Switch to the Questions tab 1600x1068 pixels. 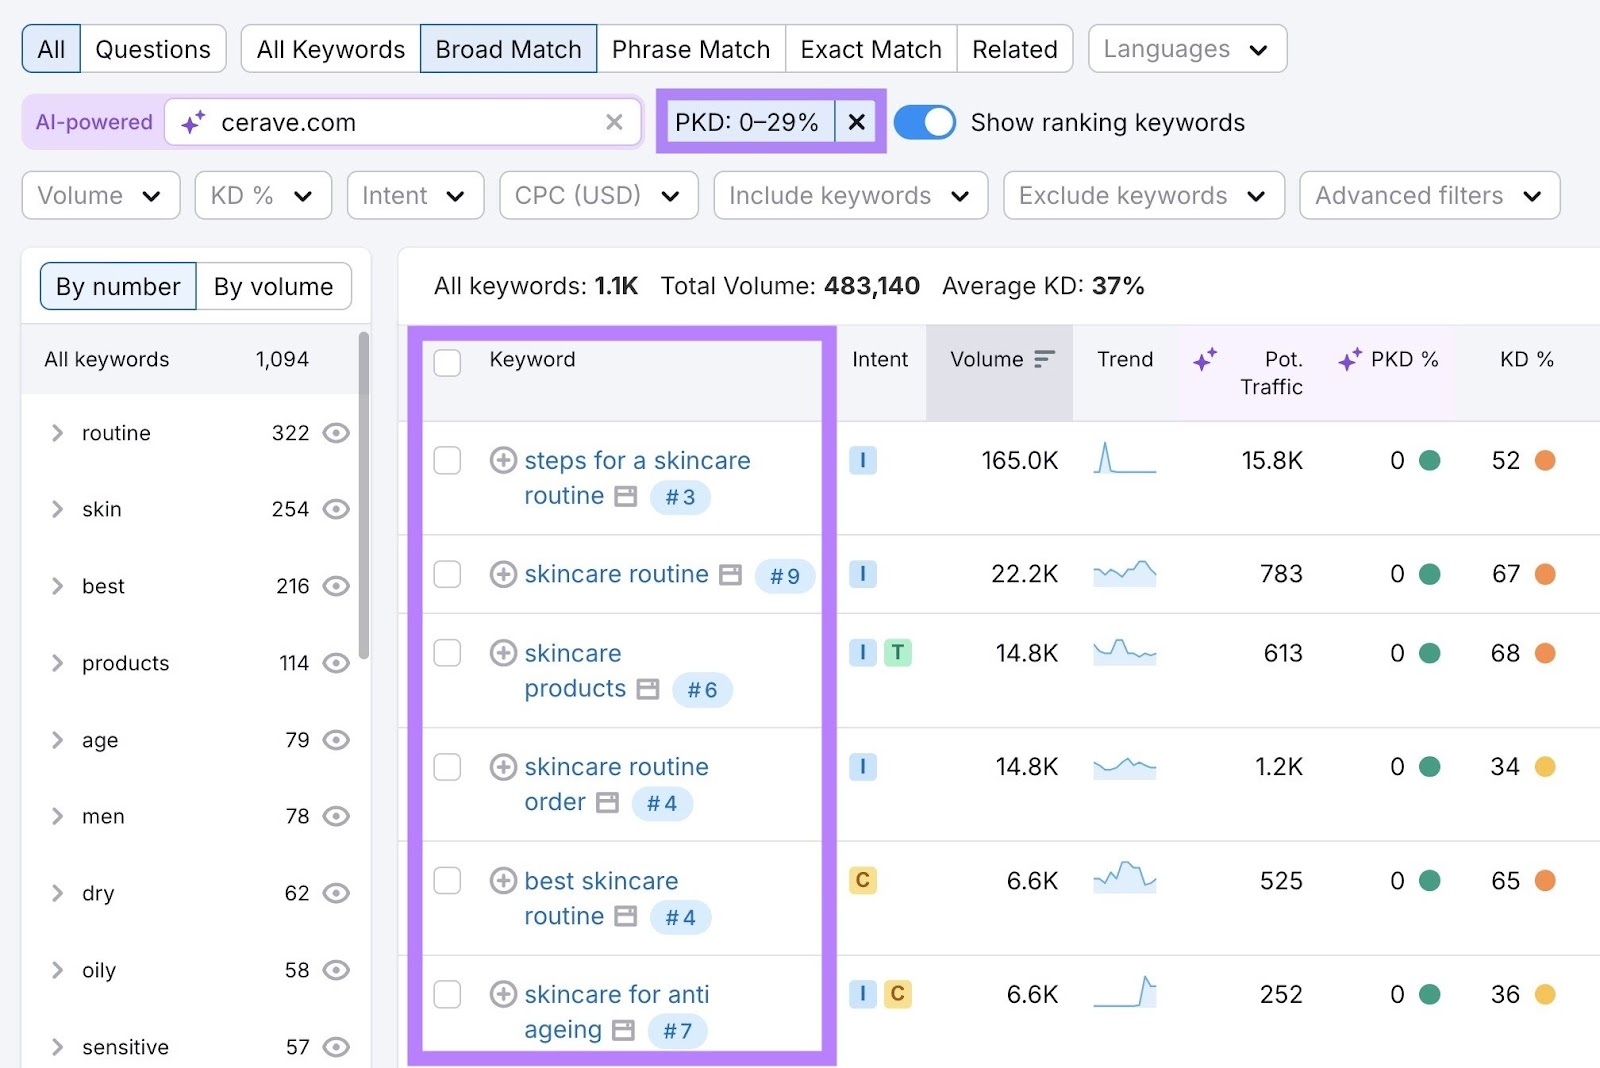153,48
